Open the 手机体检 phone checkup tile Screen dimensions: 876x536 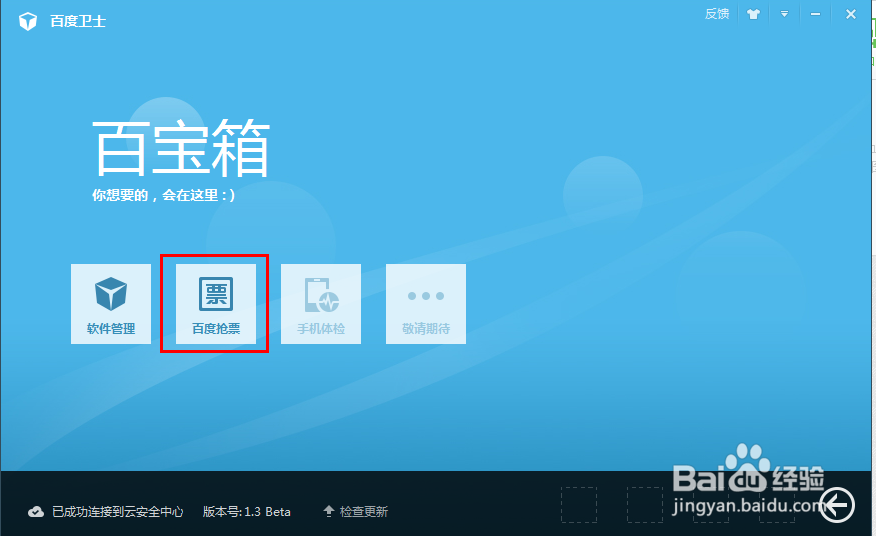(x=321, y=303)
